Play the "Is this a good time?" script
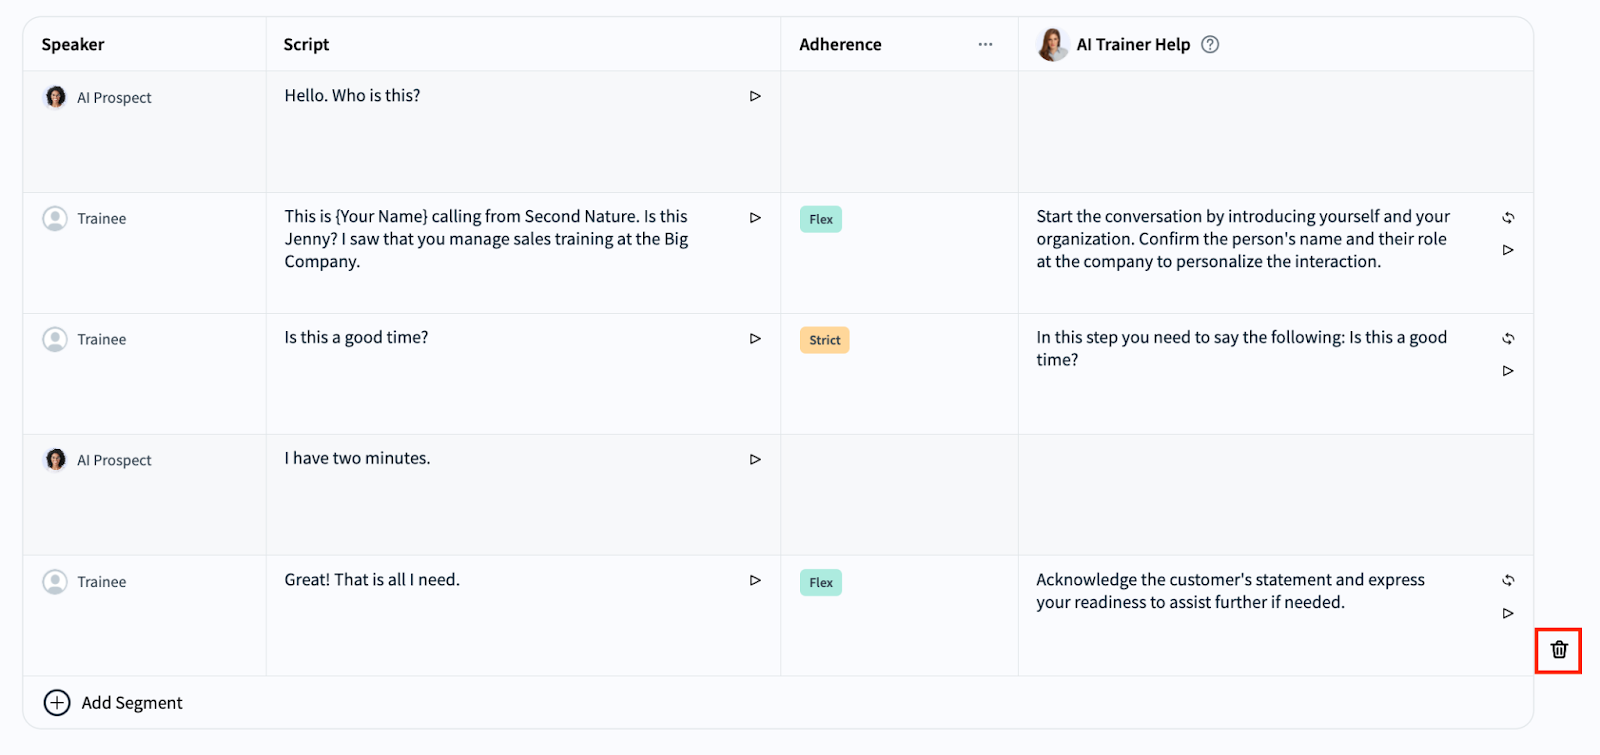The width and height of the screenshot is (1600, 755). click(x=755, y=339)
